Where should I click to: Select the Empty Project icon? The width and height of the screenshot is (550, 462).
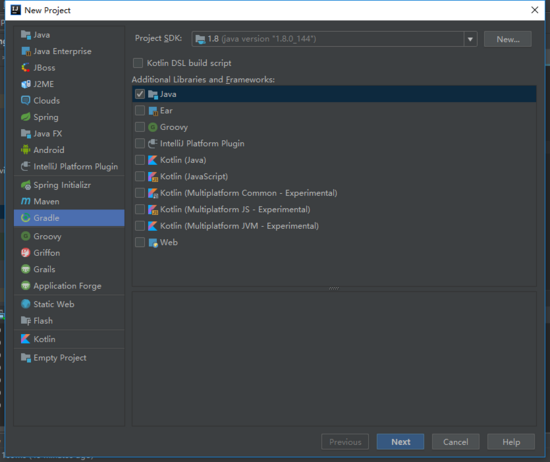pyautogui.click(x=26, y=358)
